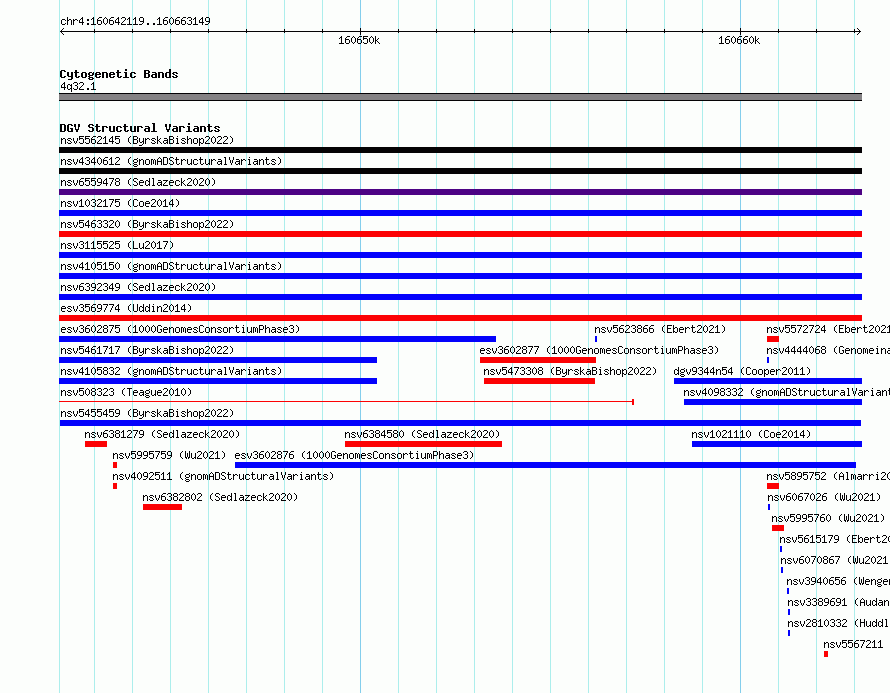Click the blue nsv5455459 feature bar

pyautogui.click(x=460, y=423)
